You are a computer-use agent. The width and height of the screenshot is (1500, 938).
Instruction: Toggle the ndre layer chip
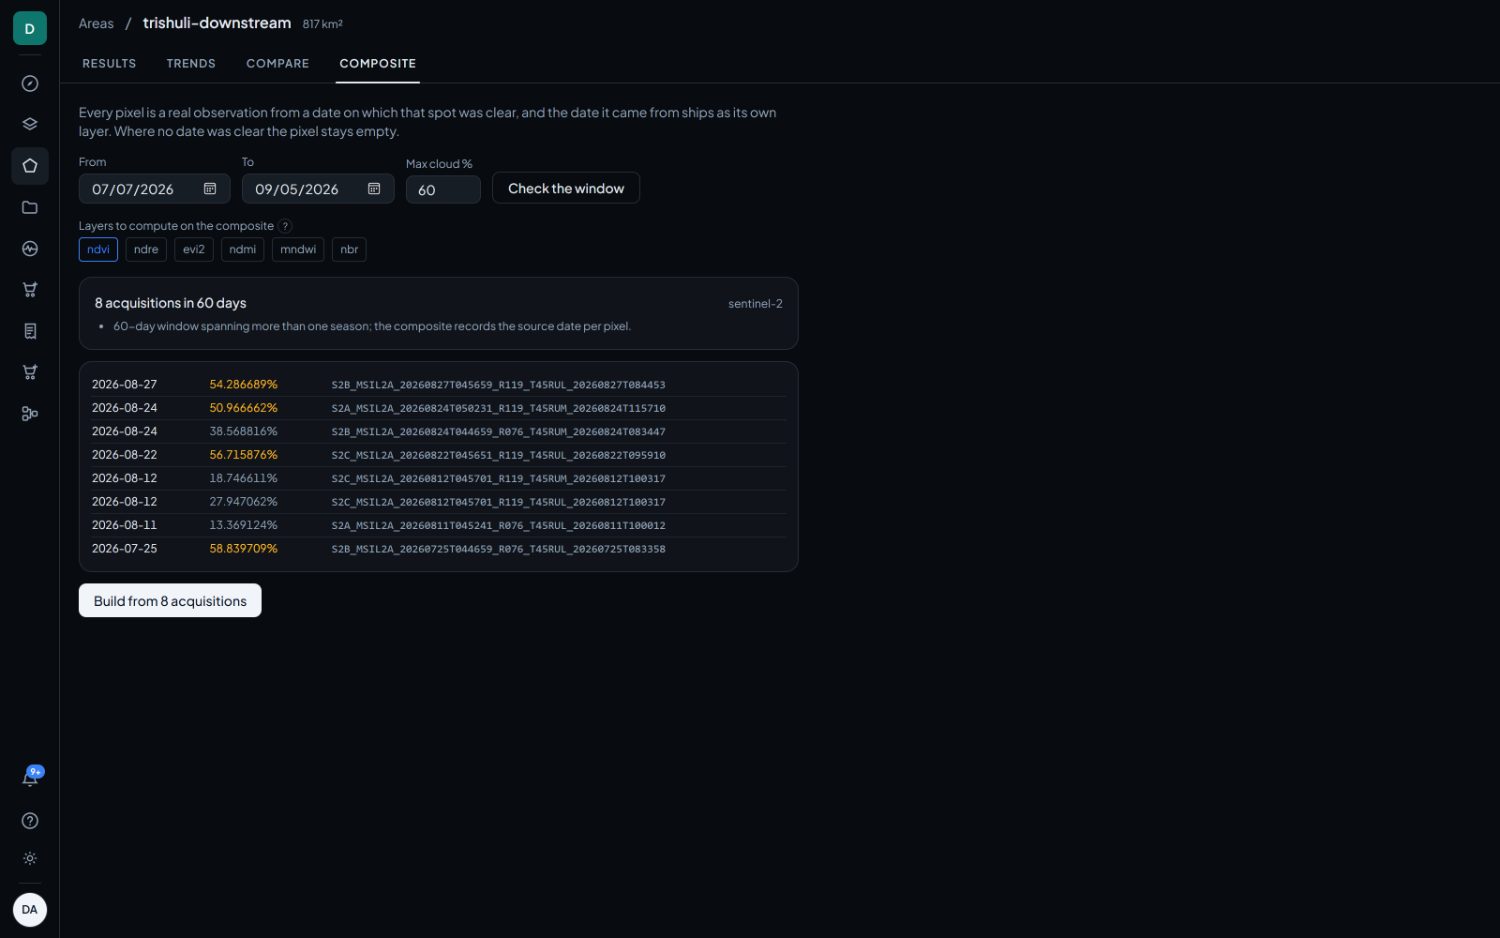(146, 250)
